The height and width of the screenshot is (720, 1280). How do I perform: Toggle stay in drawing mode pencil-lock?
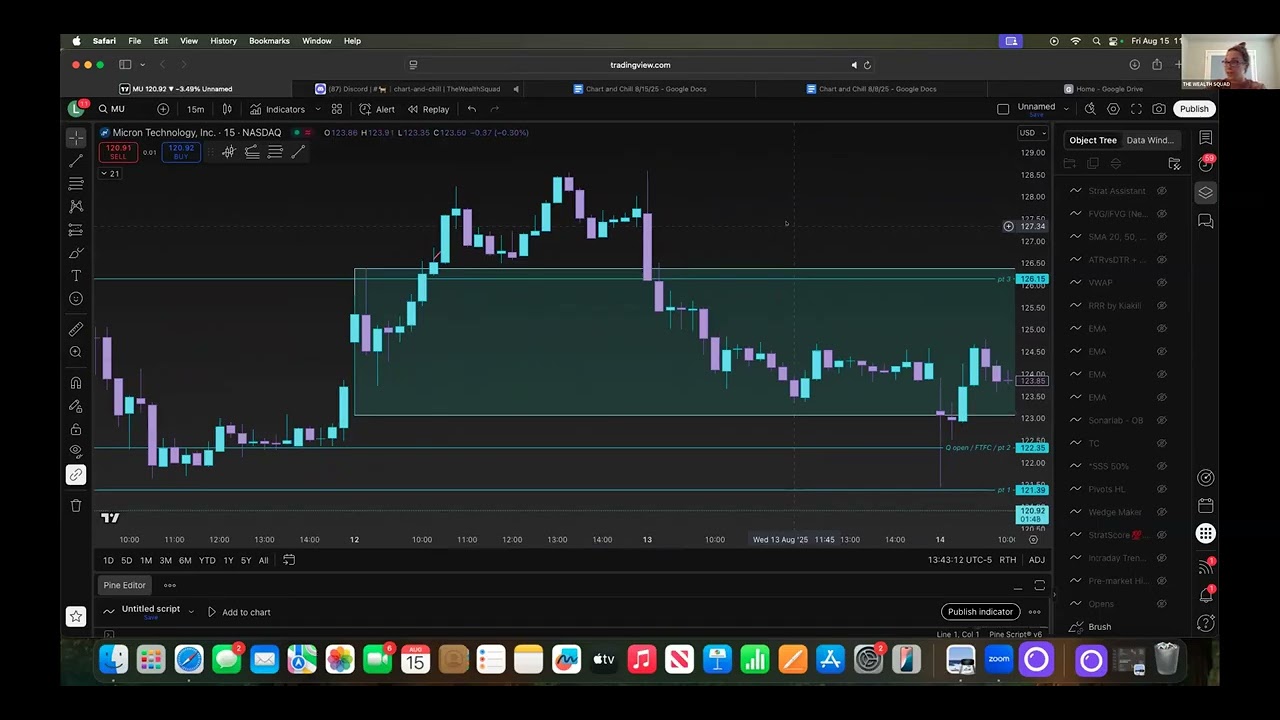(76, 406)
